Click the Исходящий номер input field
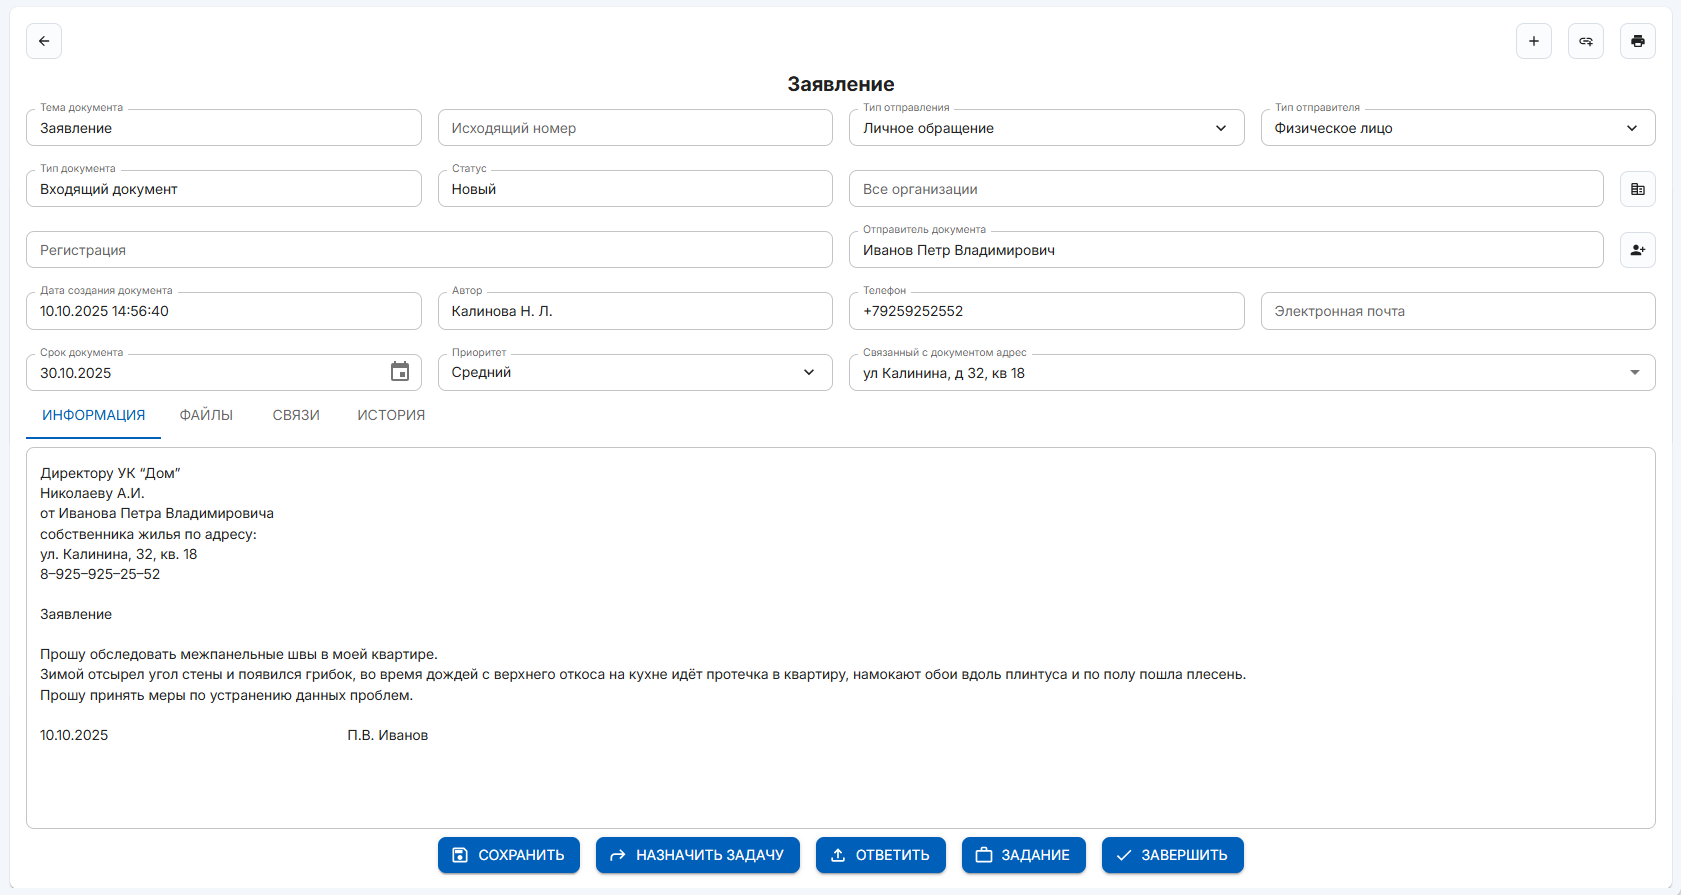The height and width of the screenshot is (895, 1681). click(634, 128)
